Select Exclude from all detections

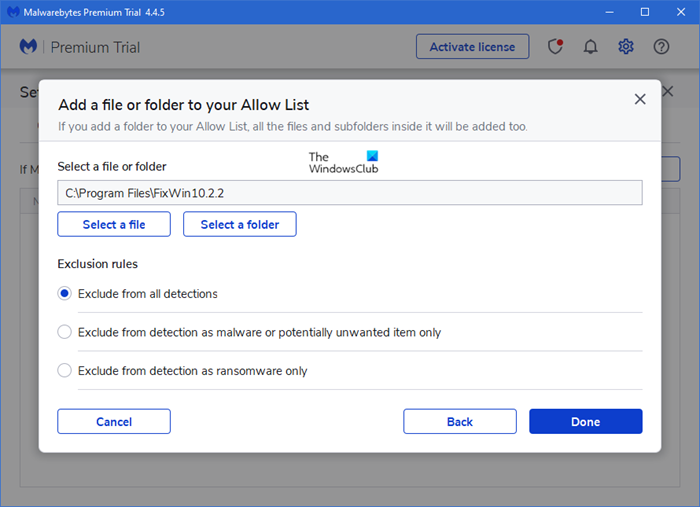click(x=65, y=294)
